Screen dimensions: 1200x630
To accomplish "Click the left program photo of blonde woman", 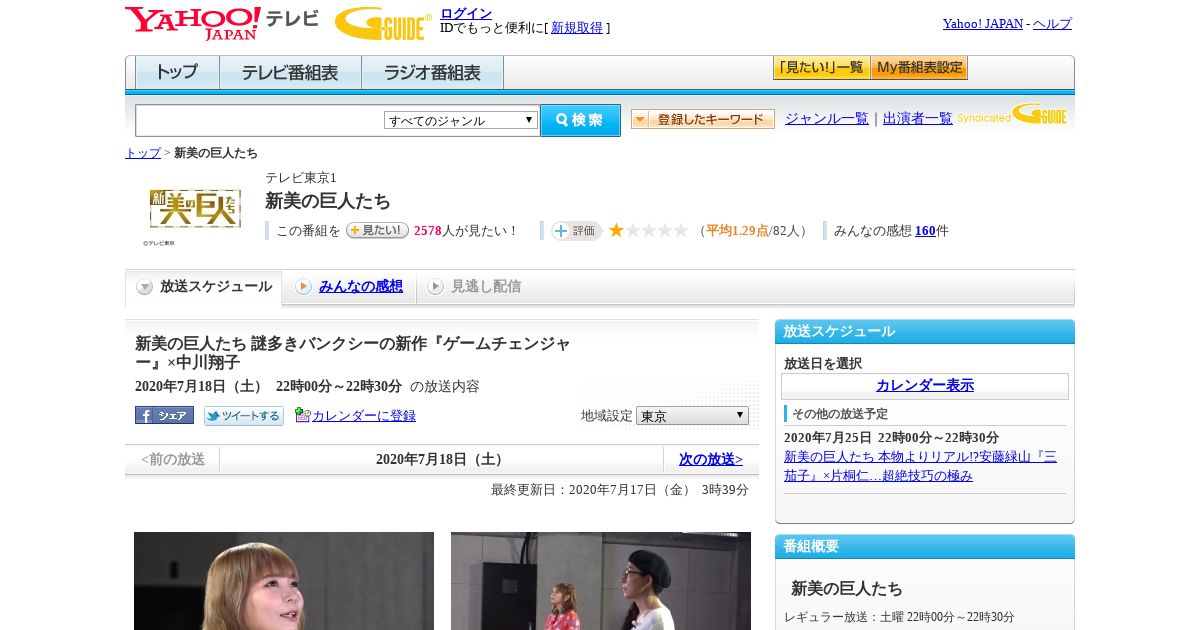I will coord(284,581).
